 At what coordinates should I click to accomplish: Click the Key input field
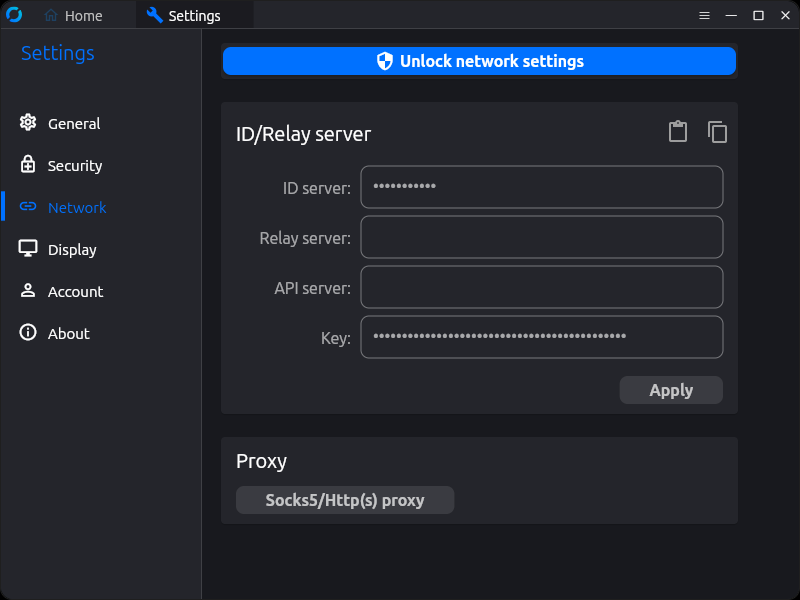point(541,337)
